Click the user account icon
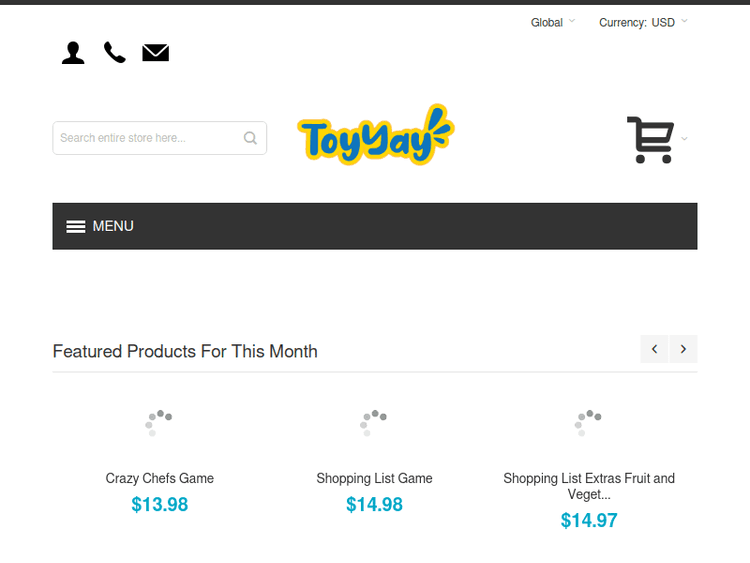750x563 pixels. (x=73, y=53)
